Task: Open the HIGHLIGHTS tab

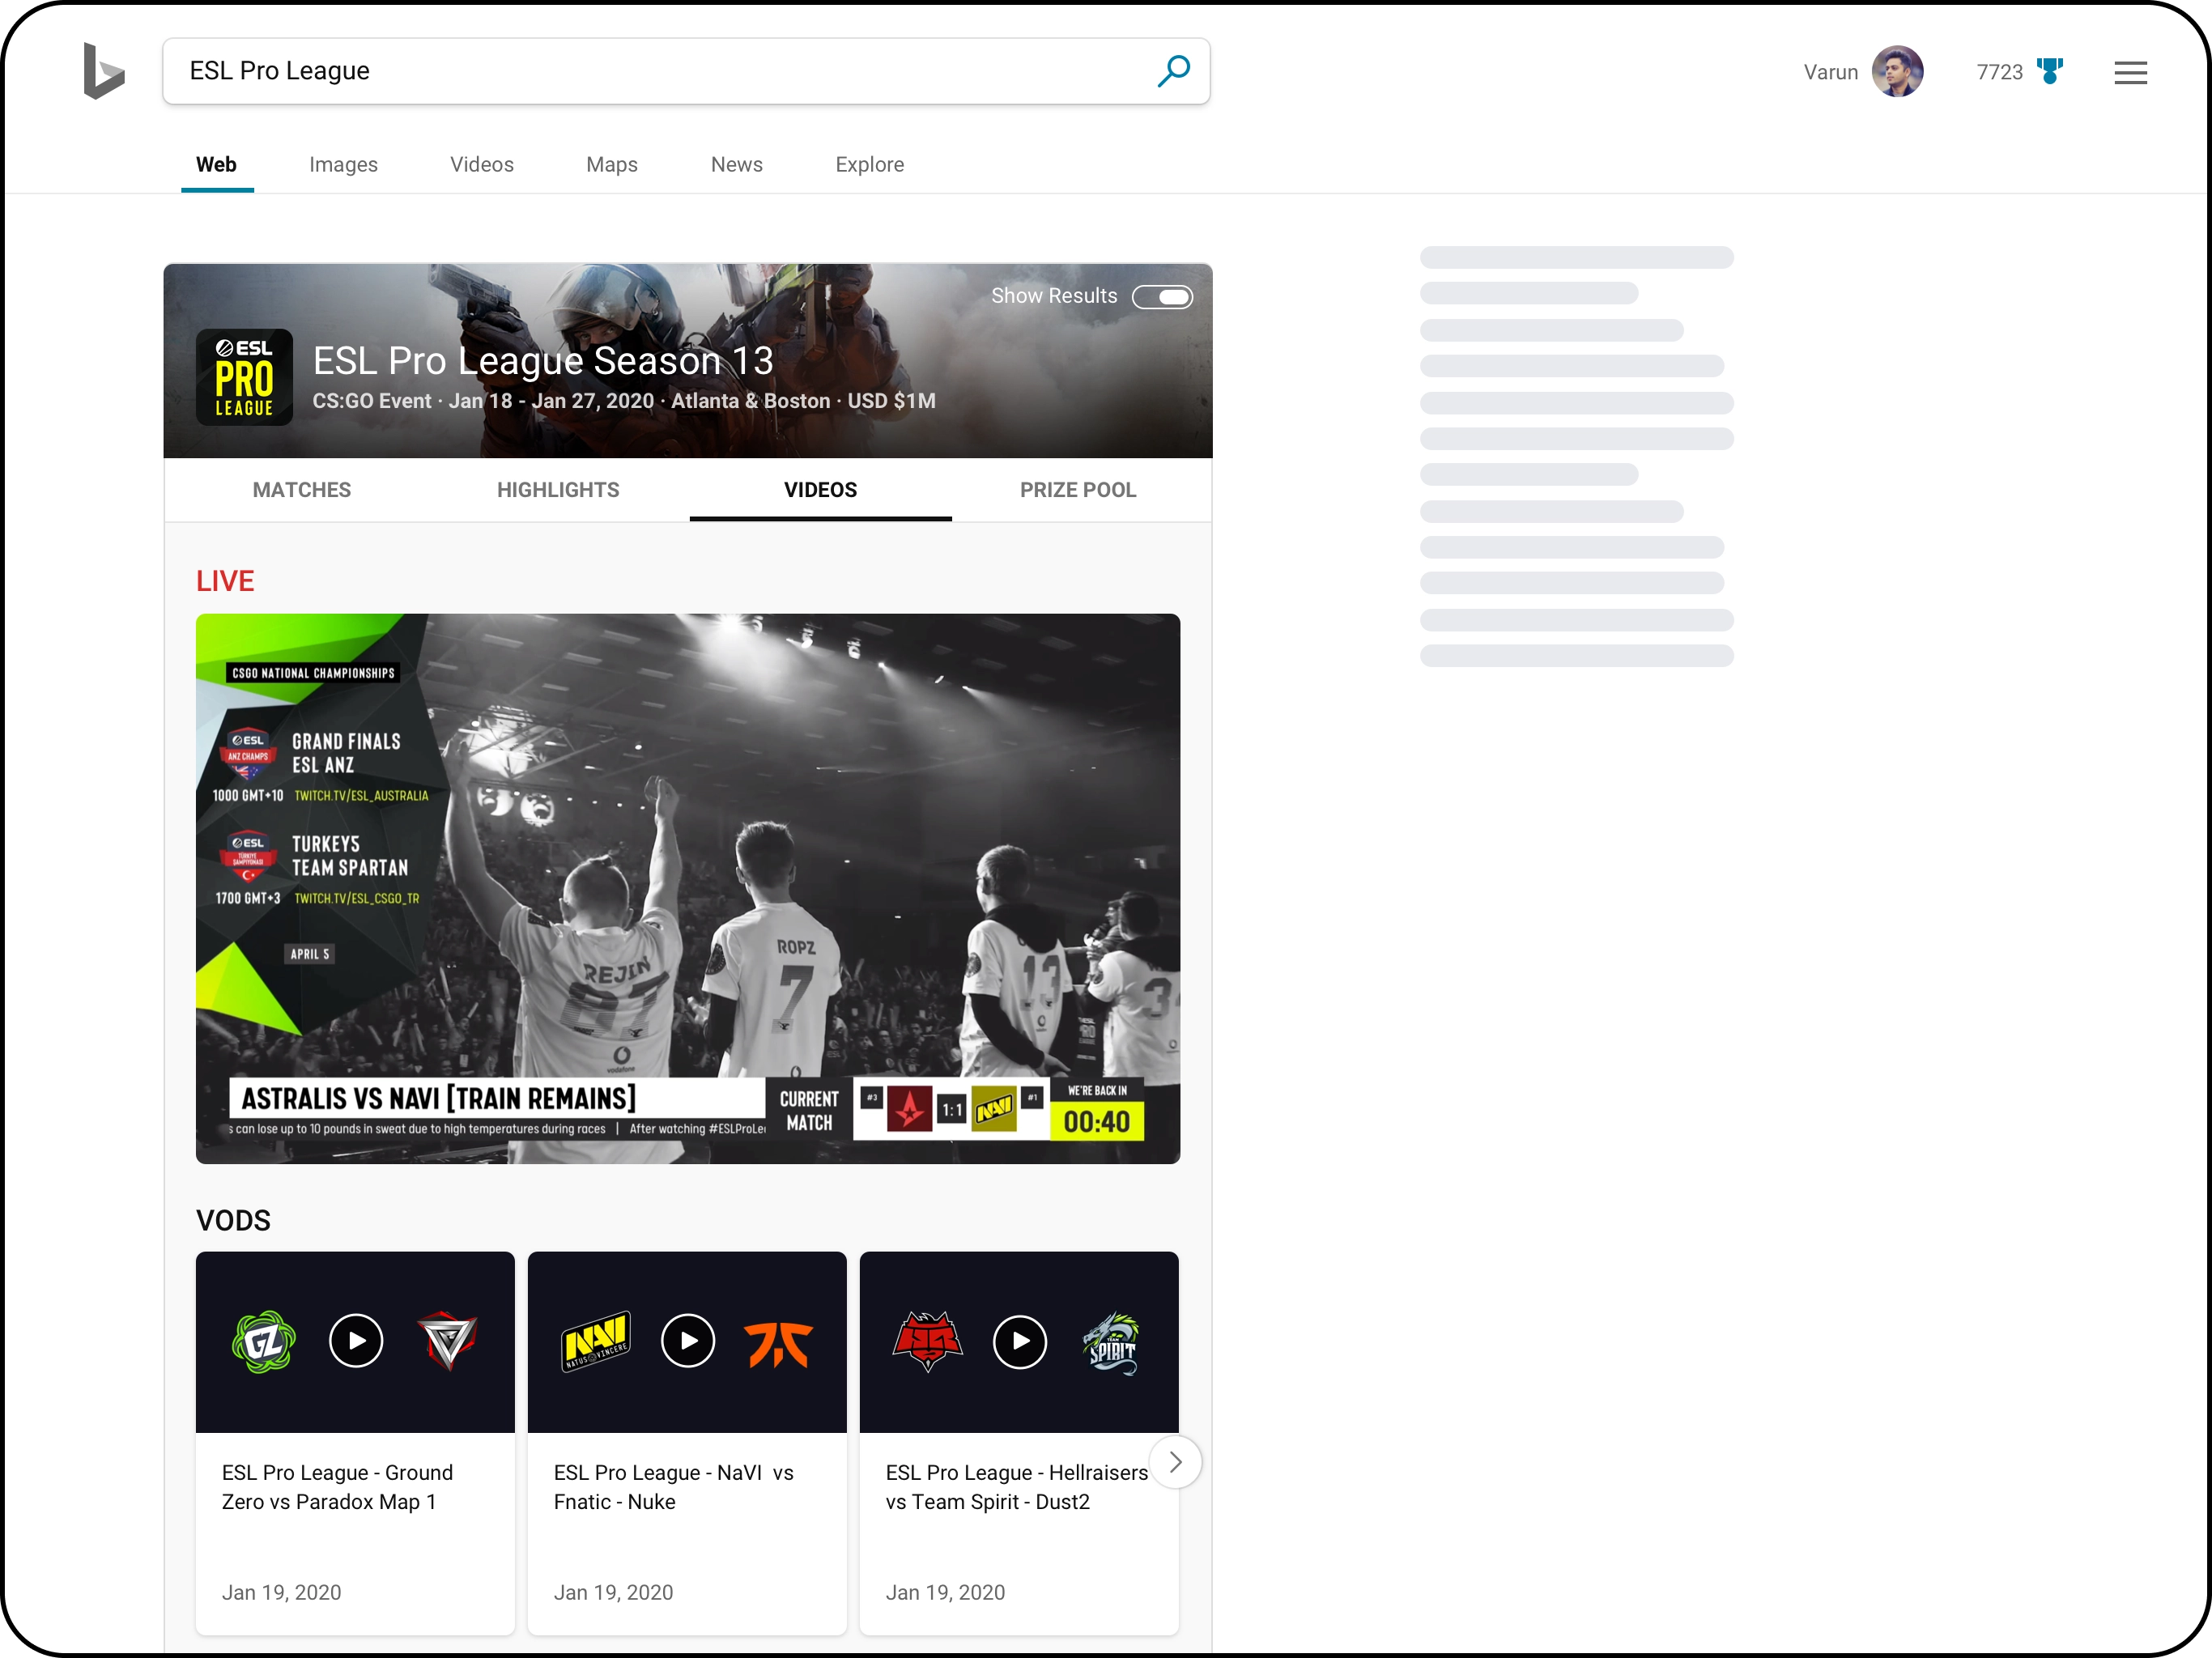Action: click(558, 490)
